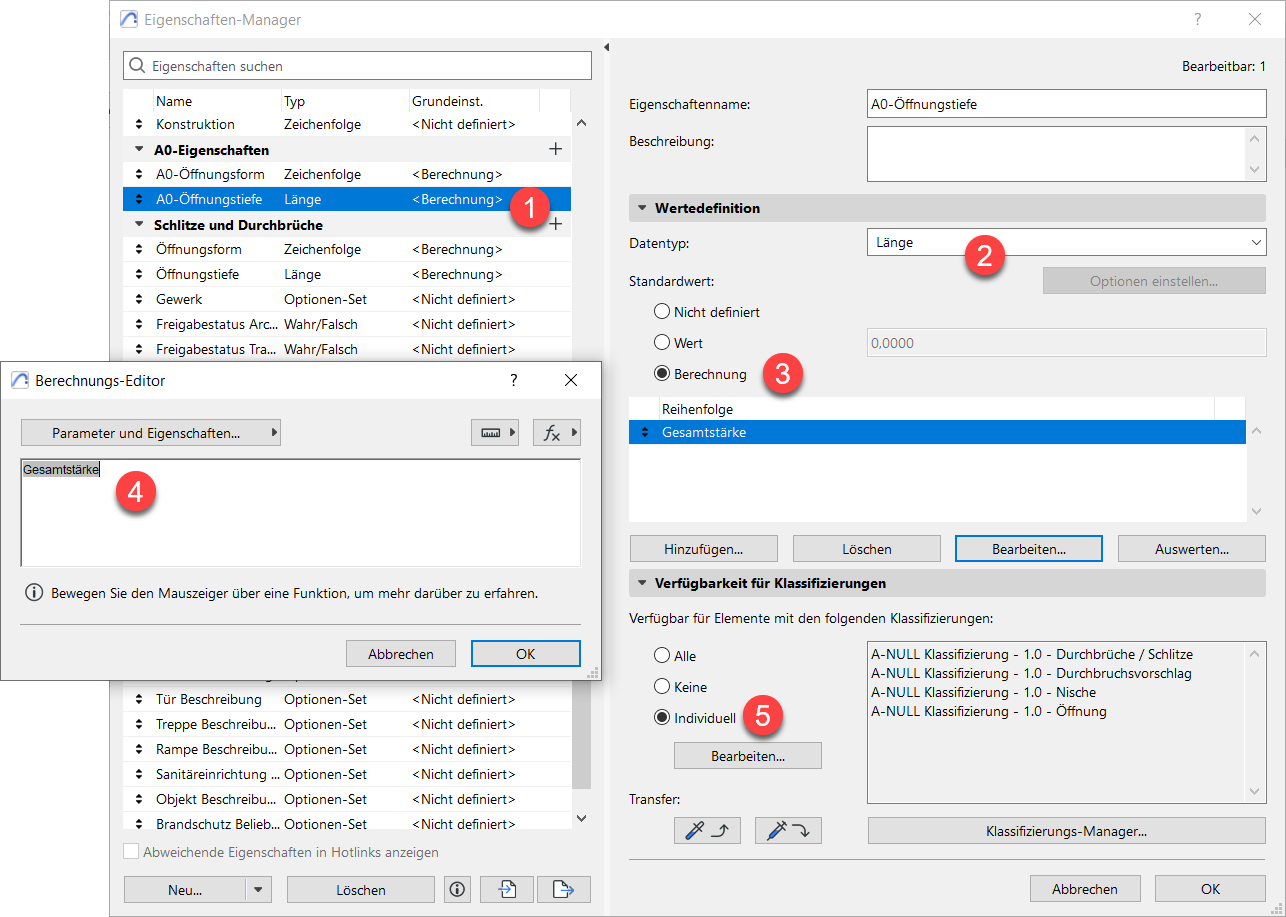Viewport: 1286px width, 917px height.
Task: Select the Berechnung radio button
Action: point(661,374)
